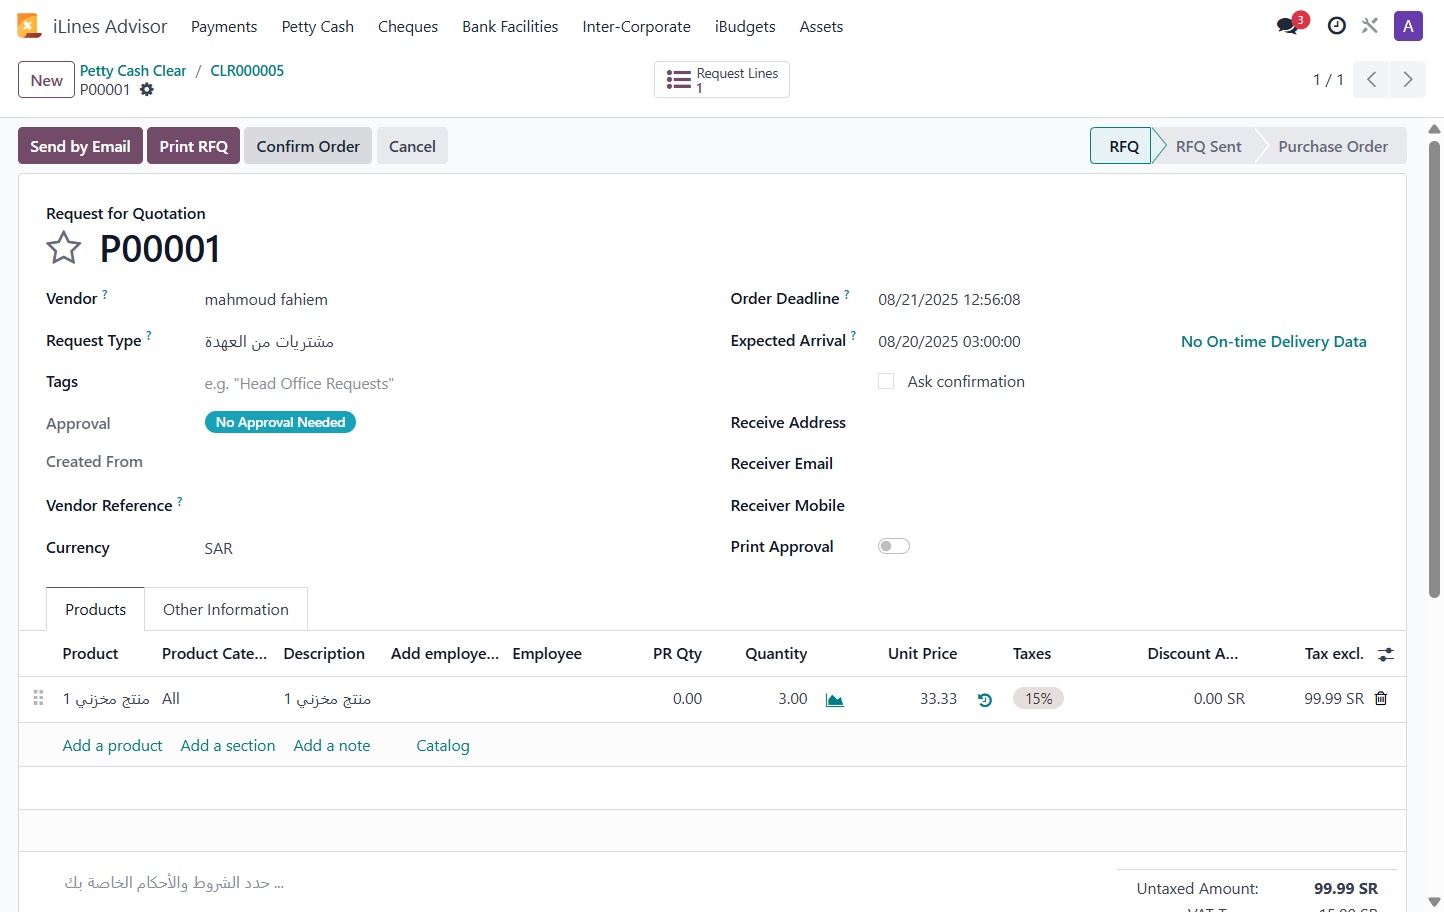Open the user avatar menu 'A'
Viewport: 1444px width, 912px height.
(x=1408, y=26)
